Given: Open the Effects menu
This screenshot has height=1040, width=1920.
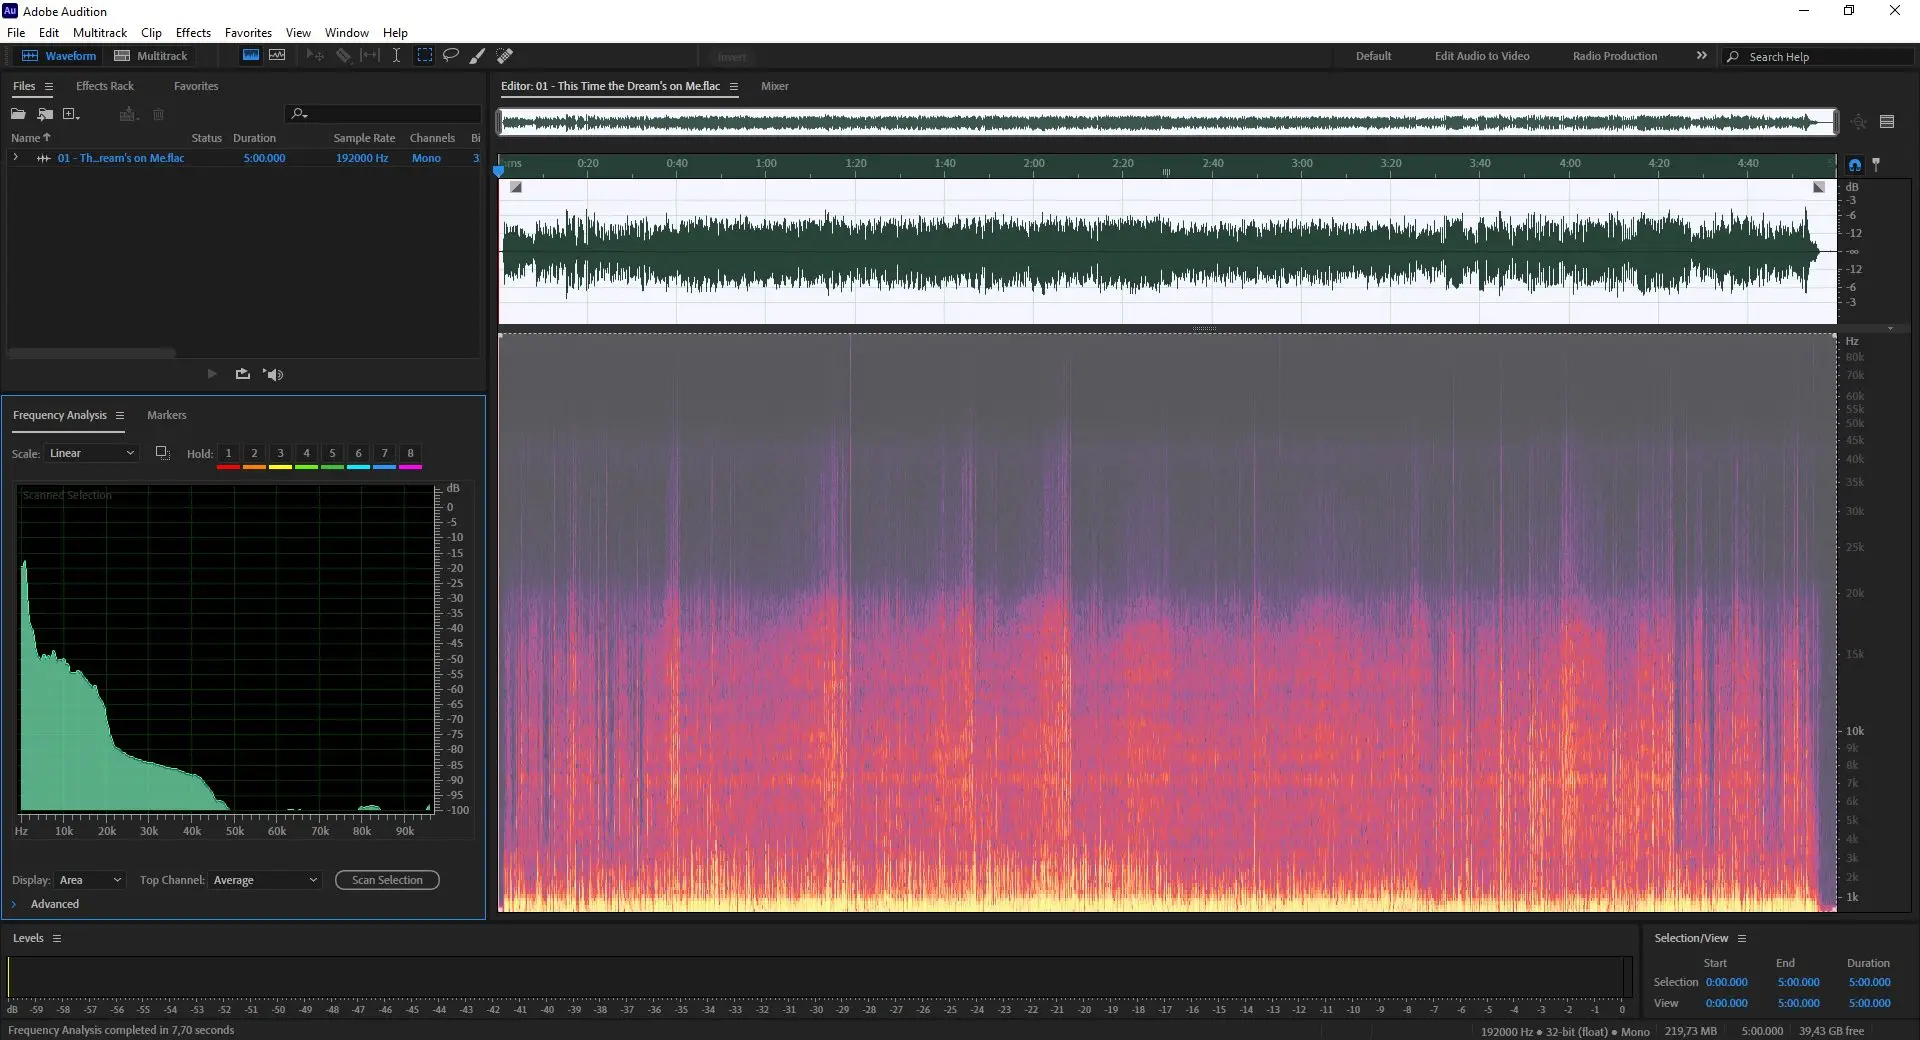Looking at the screenshot, I should 193,33.
